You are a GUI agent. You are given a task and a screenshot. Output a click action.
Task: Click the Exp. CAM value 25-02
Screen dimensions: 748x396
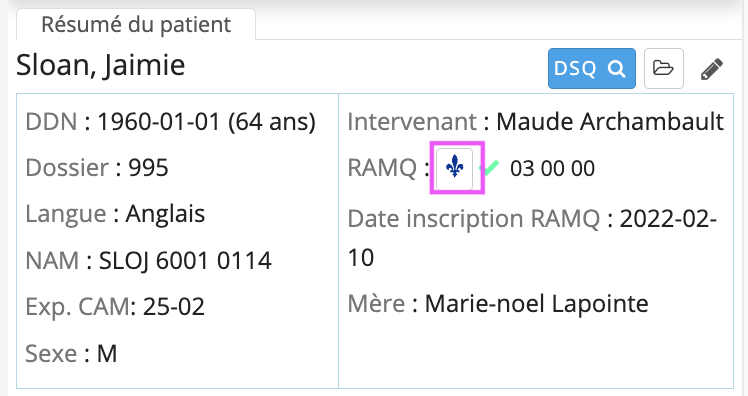tap(174, 306)
